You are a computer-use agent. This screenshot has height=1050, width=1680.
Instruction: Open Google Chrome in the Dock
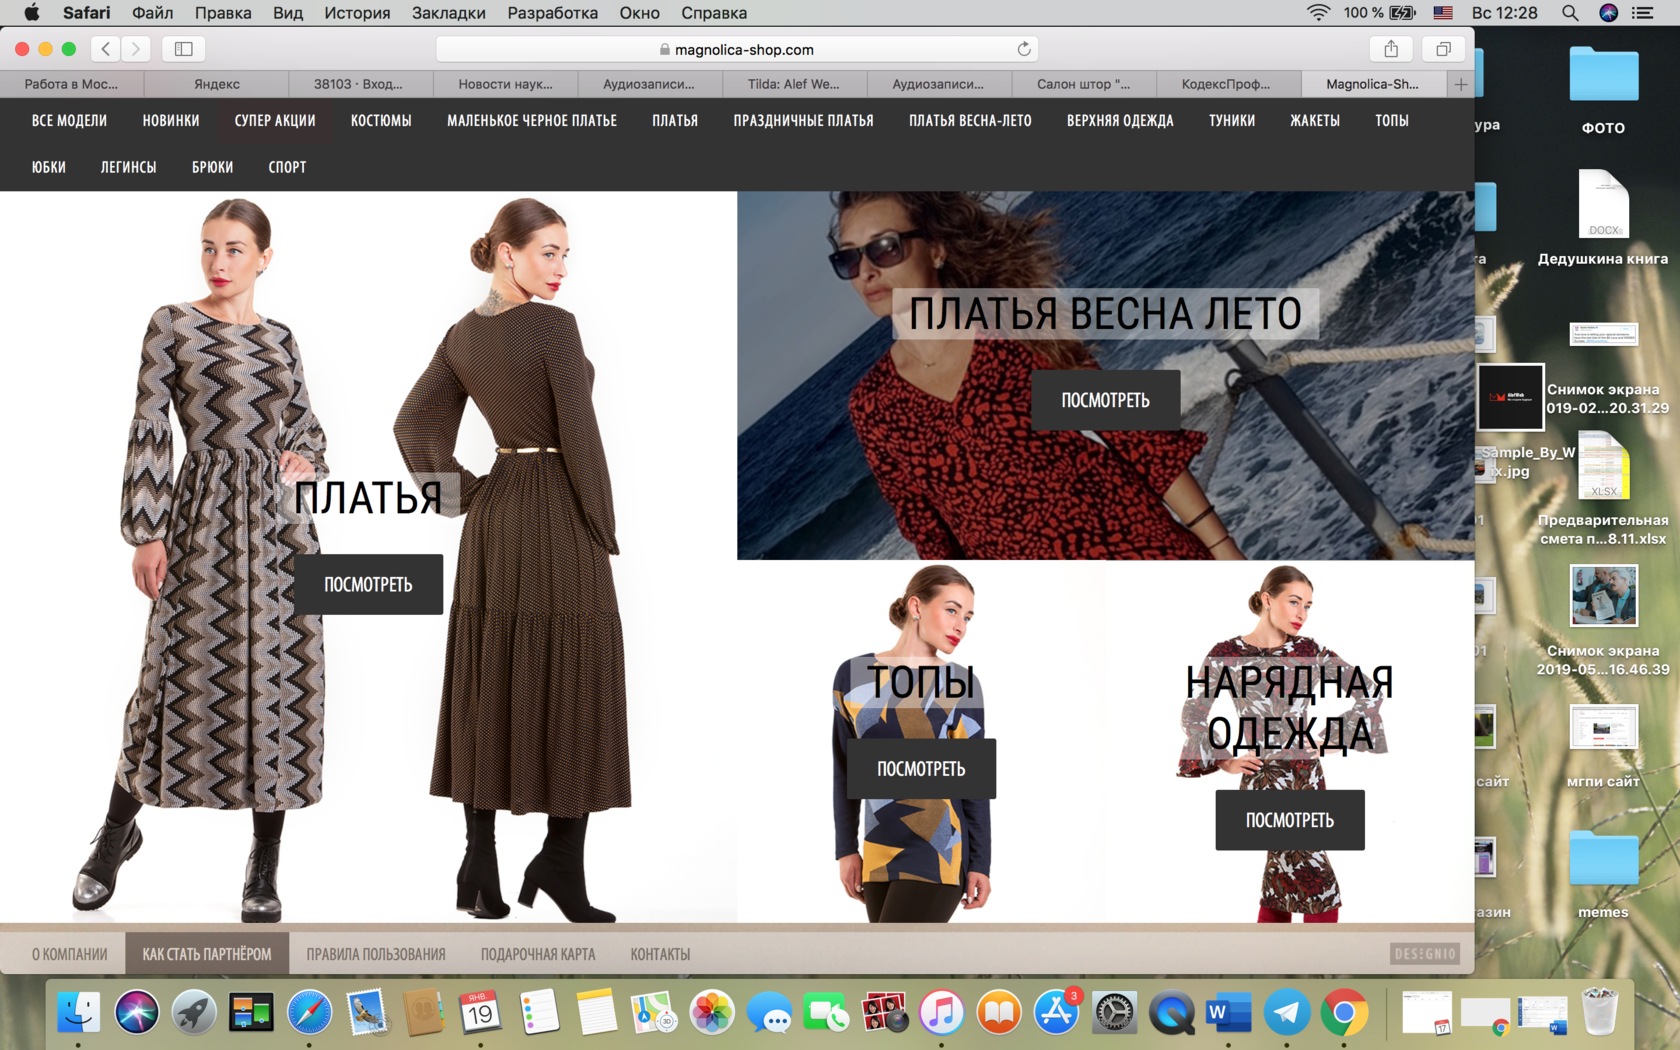click(1344, 1013)
